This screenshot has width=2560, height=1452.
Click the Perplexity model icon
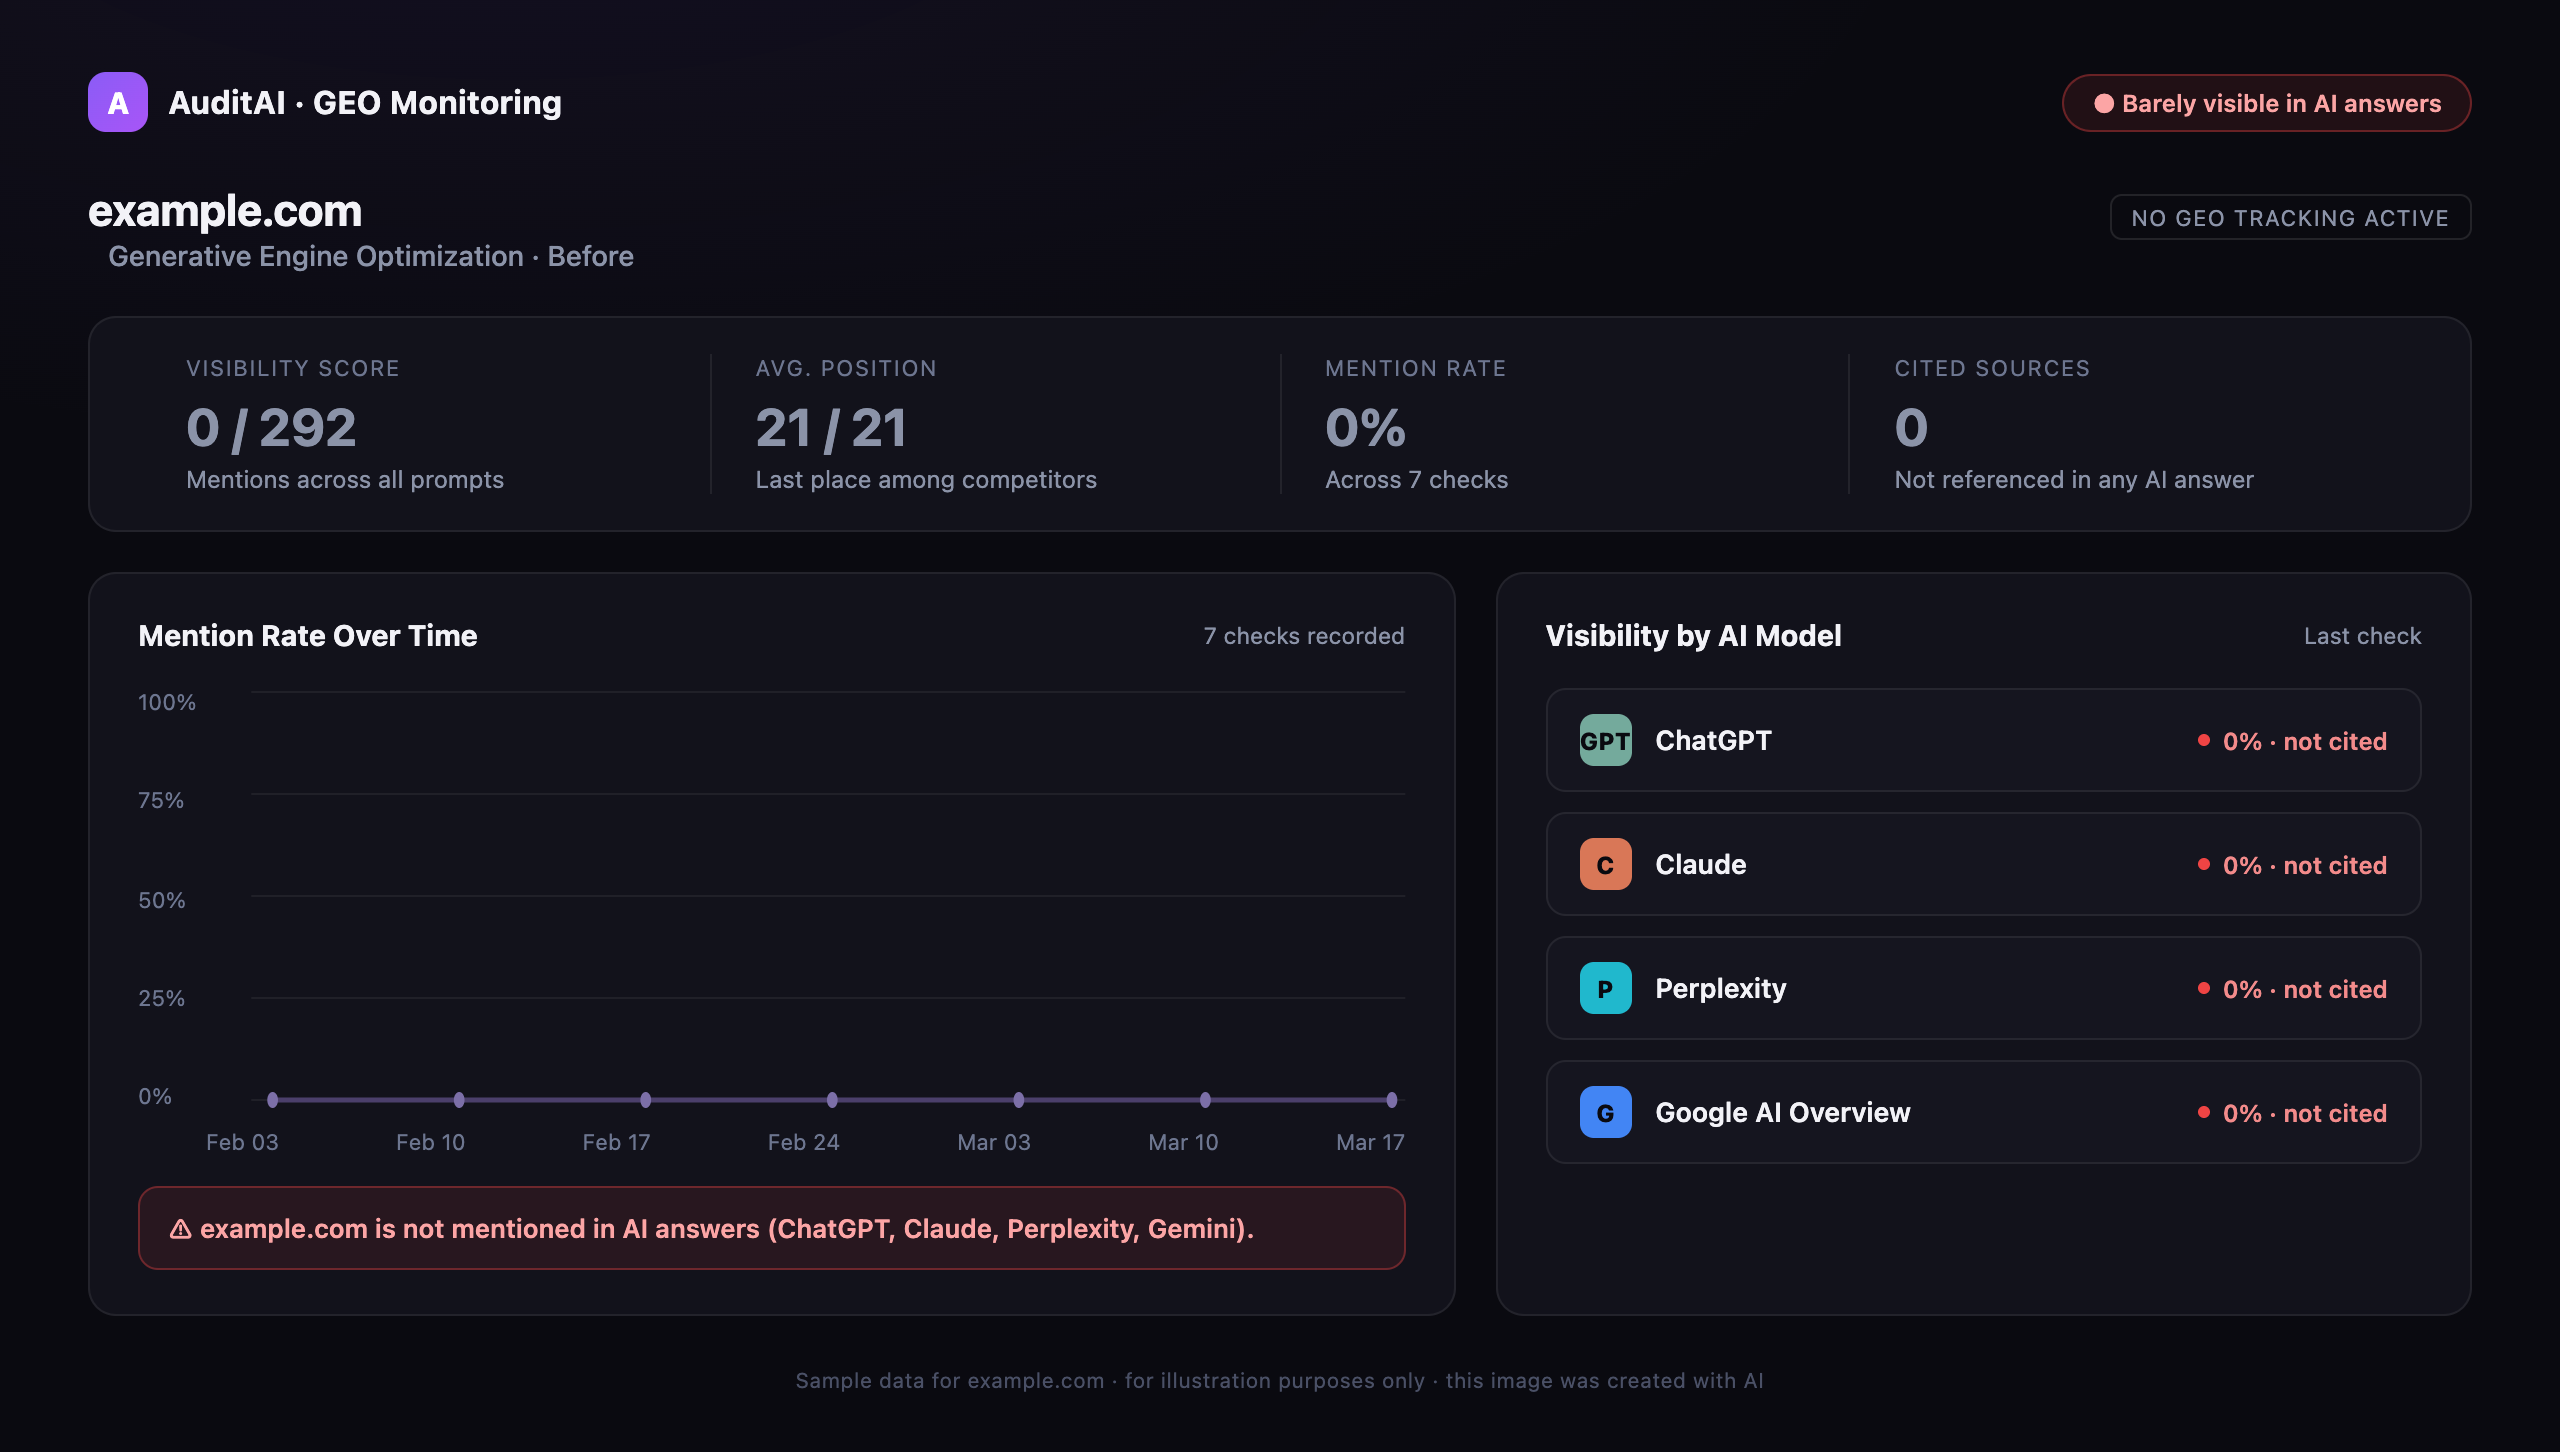[1605, 988]
